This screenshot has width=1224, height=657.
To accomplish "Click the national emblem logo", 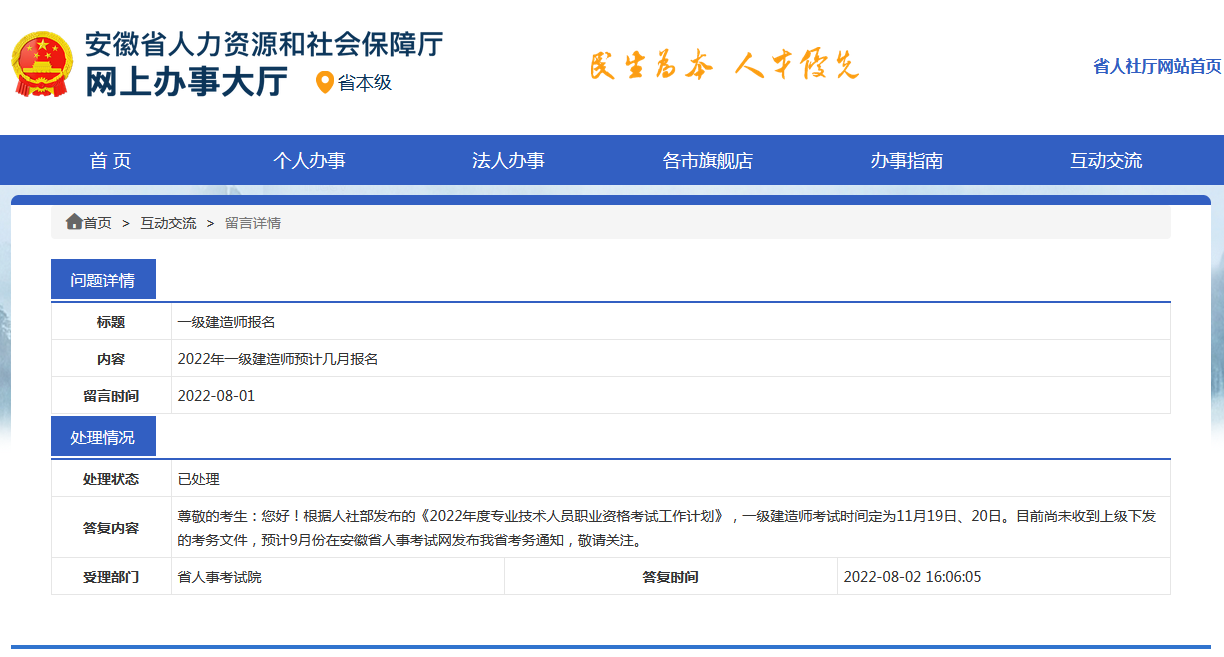I will coord(42,64).
